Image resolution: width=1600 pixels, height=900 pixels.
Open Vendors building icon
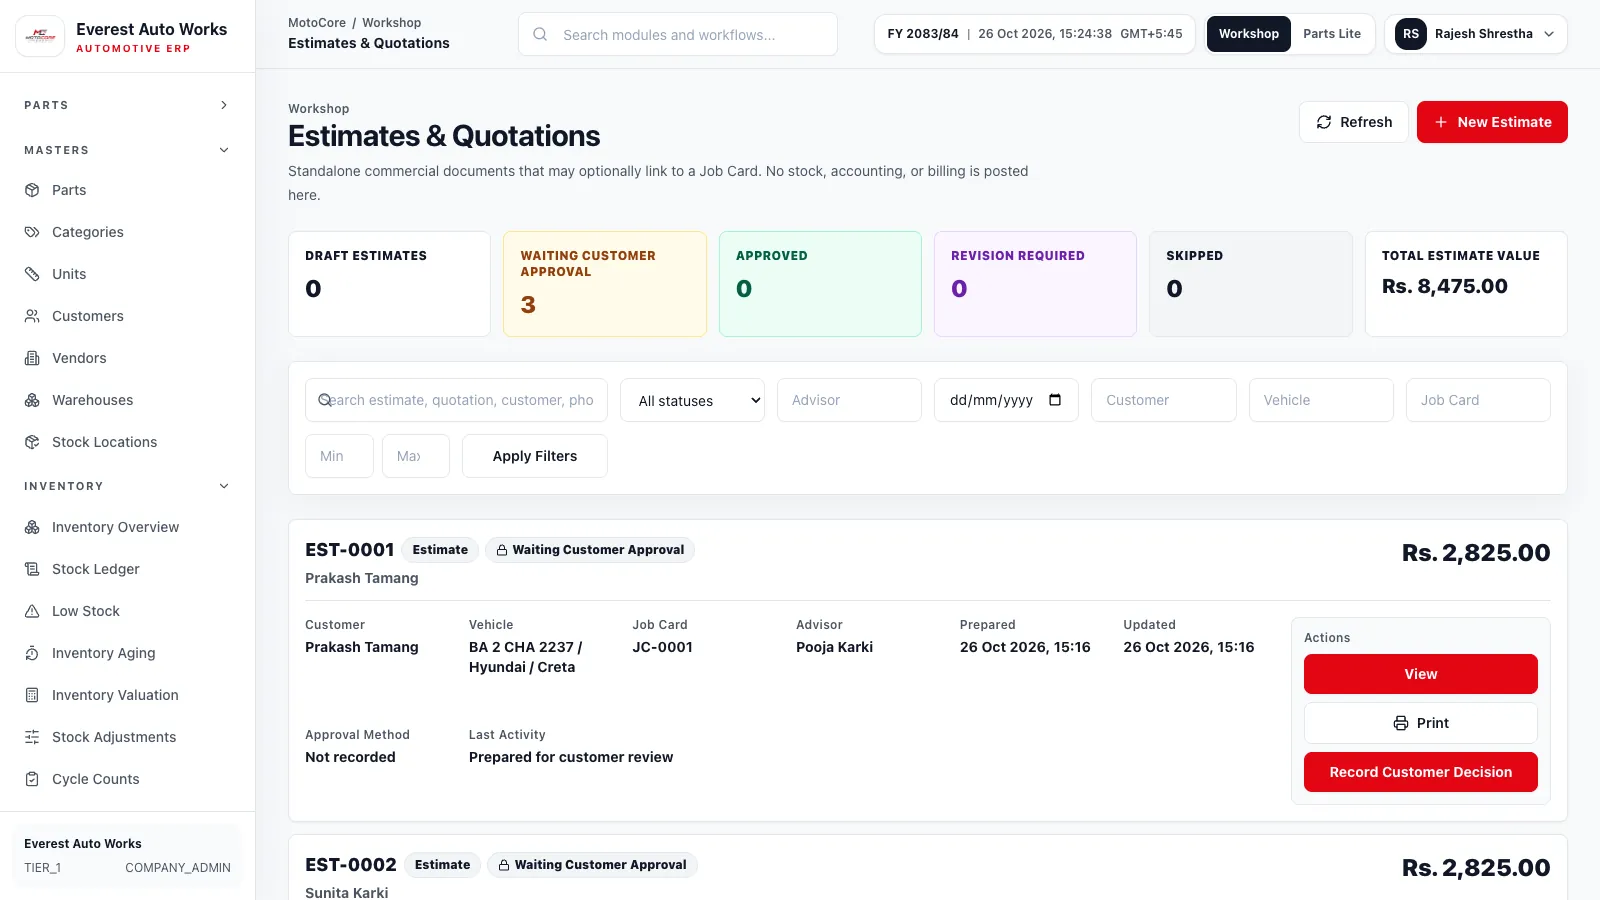(32, 358)
